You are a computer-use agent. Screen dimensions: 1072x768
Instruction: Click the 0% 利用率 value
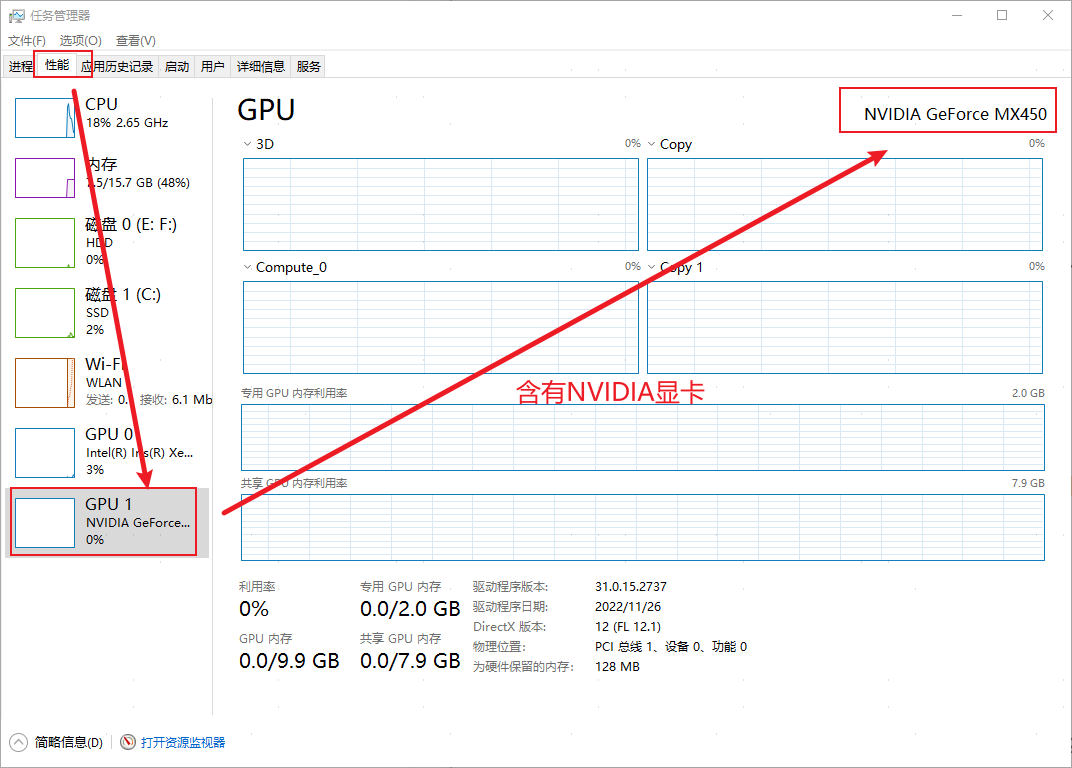pos(254,609)
